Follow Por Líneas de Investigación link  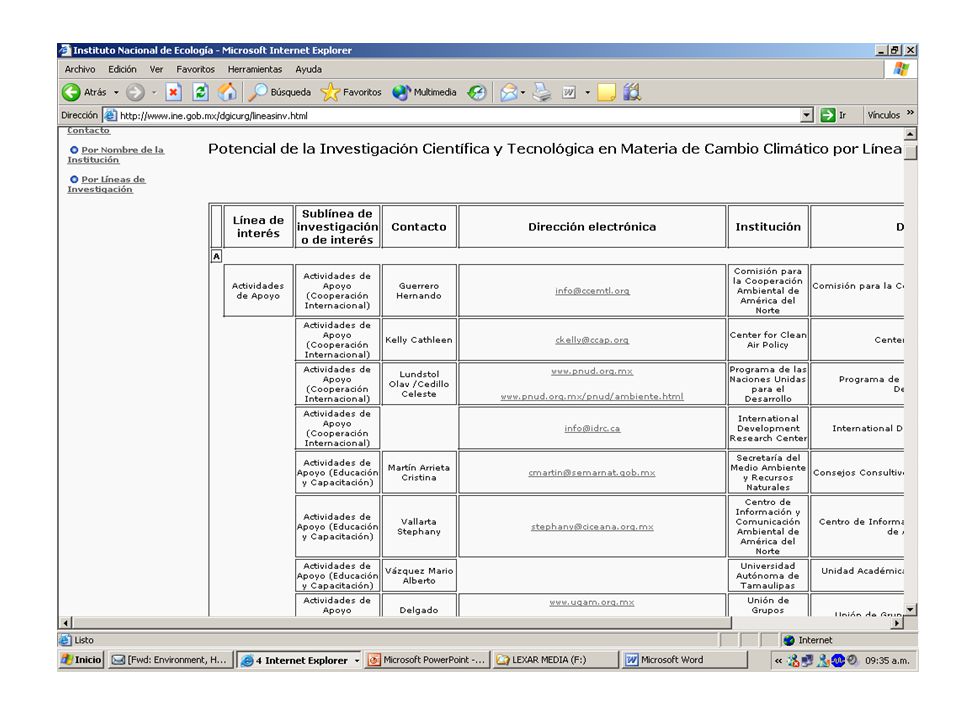pos(107,184)
